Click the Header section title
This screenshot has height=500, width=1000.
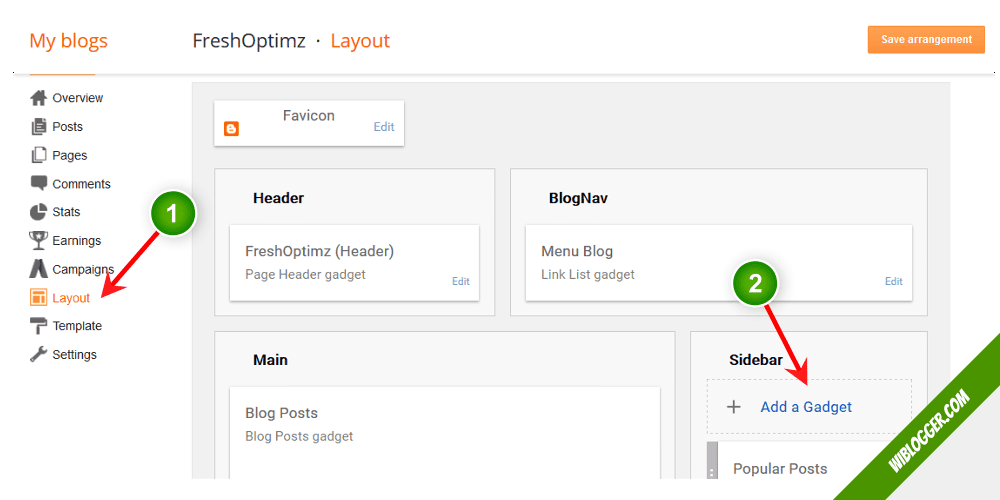click(278, 198)
